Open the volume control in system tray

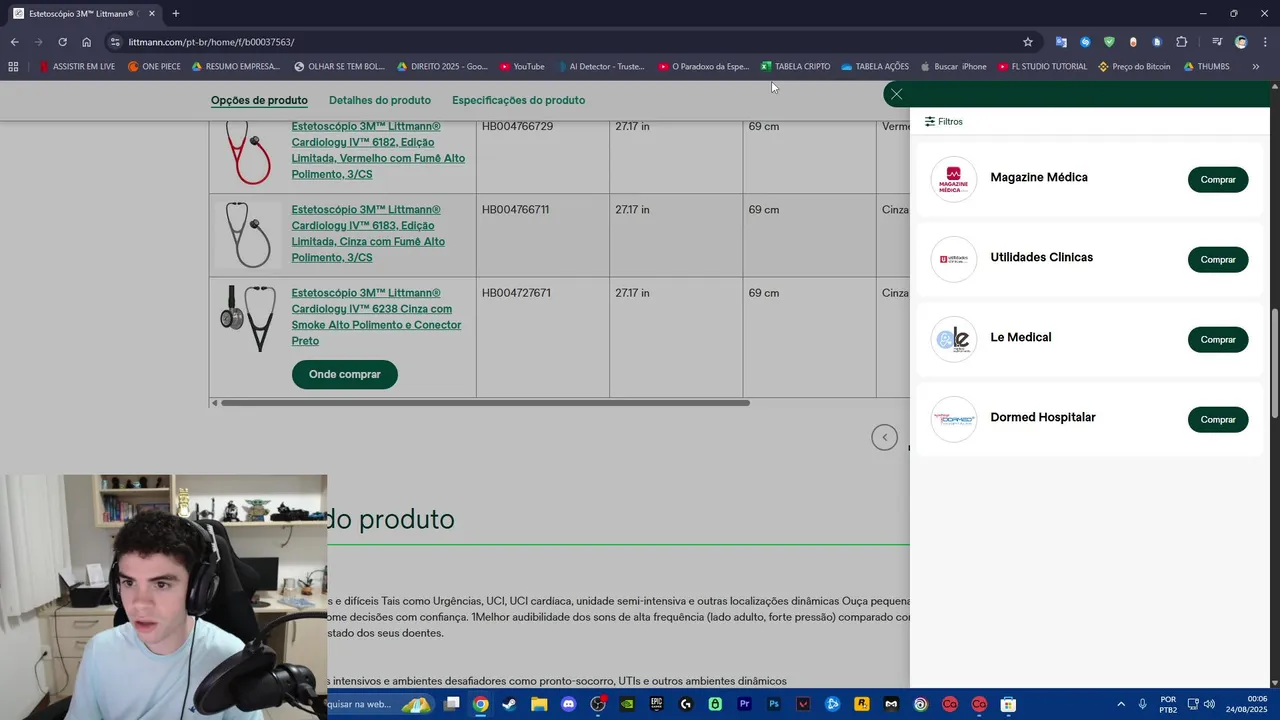click(1208, 704)
